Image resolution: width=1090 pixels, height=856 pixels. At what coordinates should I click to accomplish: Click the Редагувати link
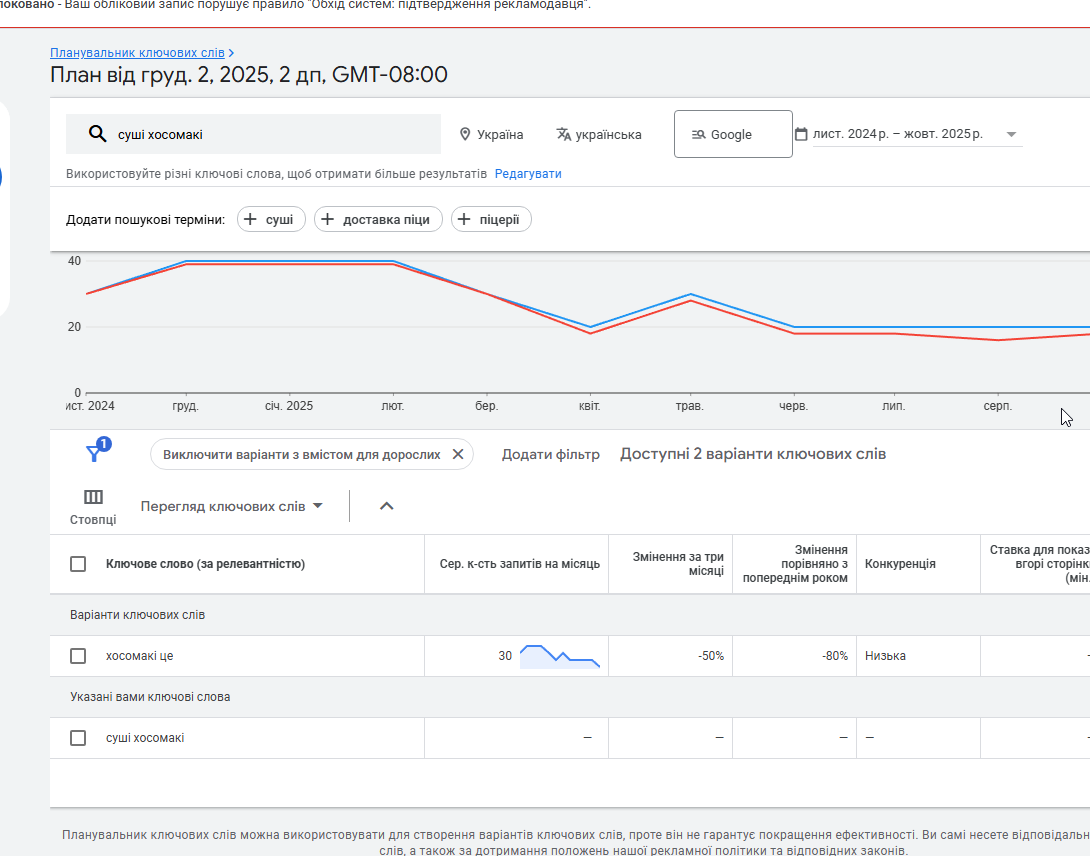tap(528, 174)
